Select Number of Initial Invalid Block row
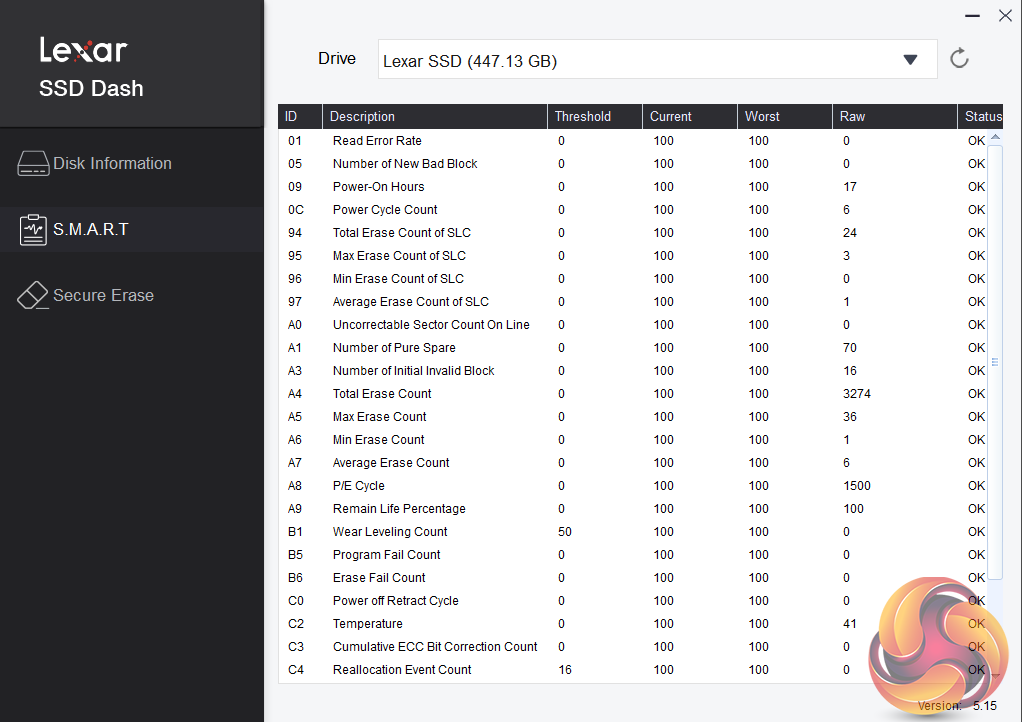The width and height of the screenshot is (1022, 722). (x=633, y=371)
